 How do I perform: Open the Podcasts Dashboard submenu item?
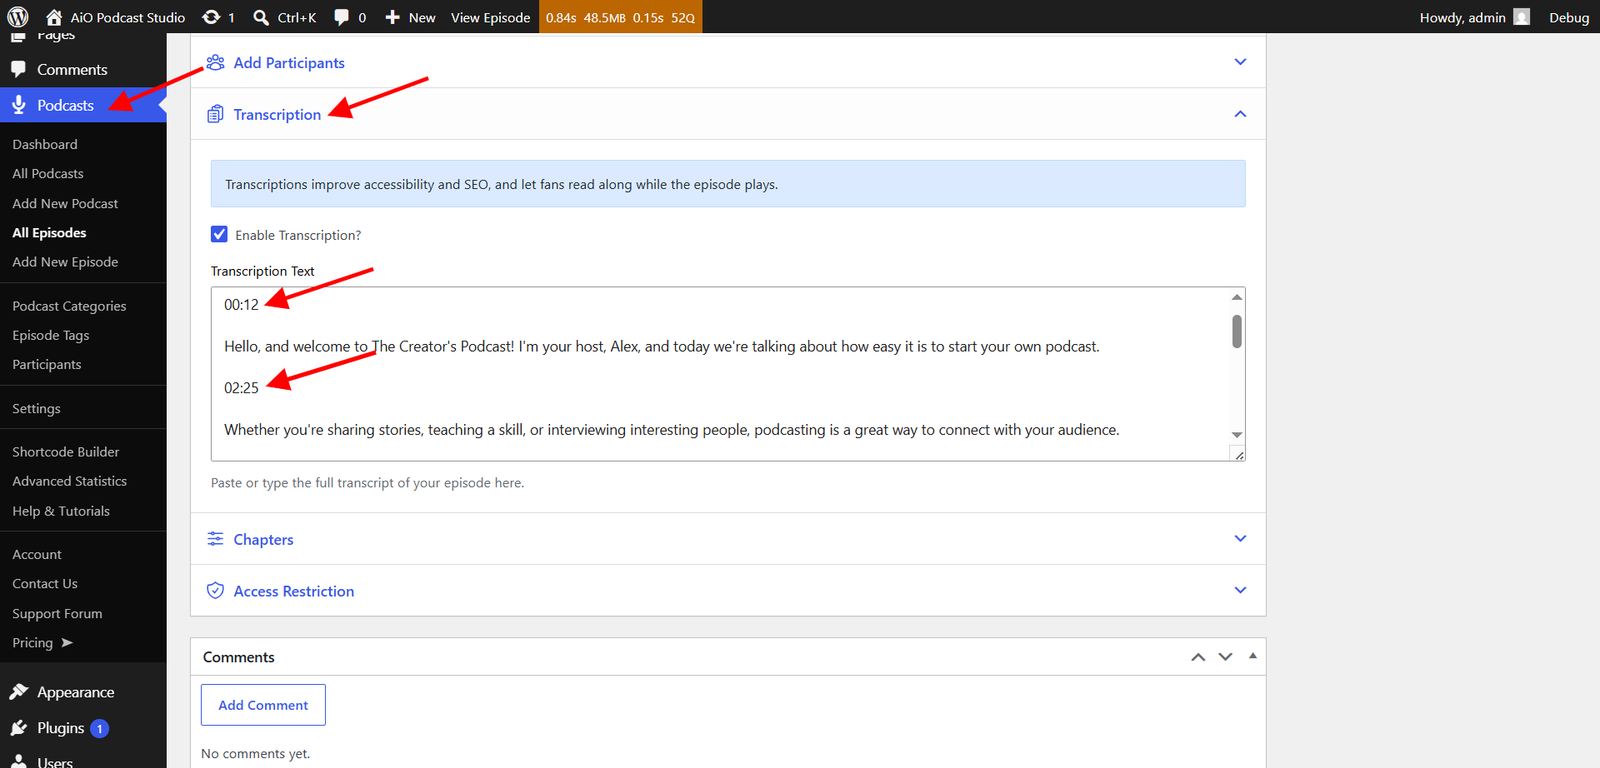45,144
